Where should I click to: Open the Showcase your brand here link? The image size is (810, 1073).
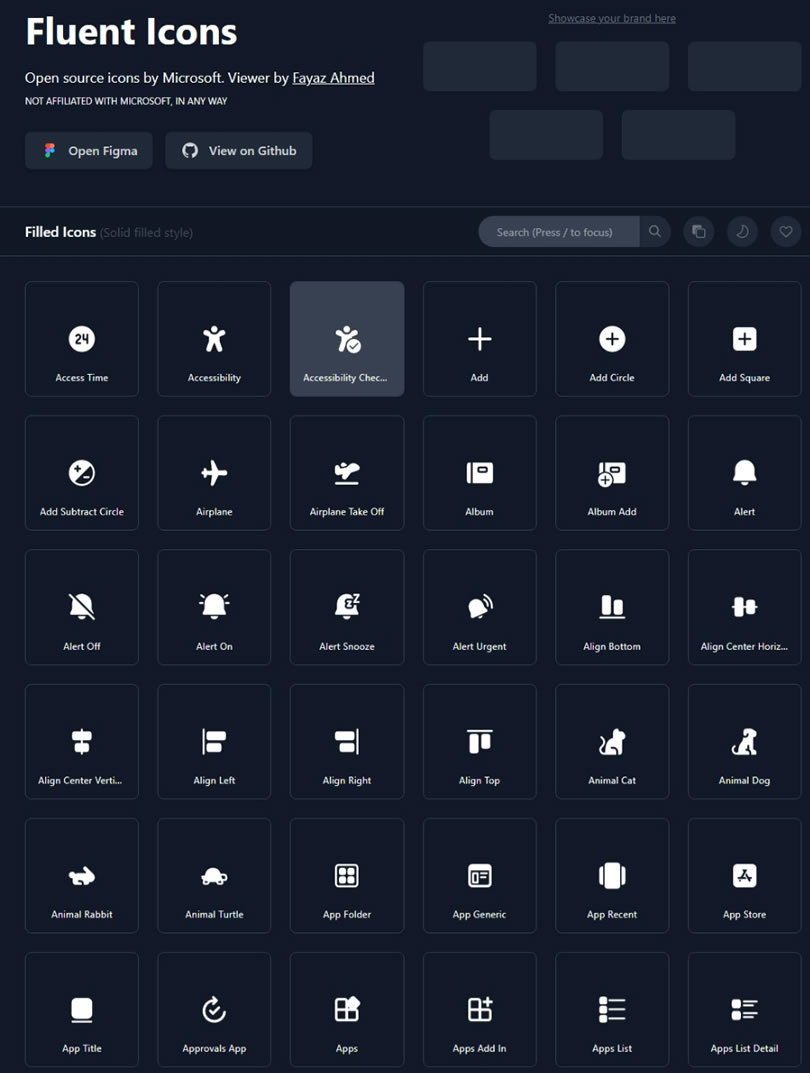[x=612, y=18]
